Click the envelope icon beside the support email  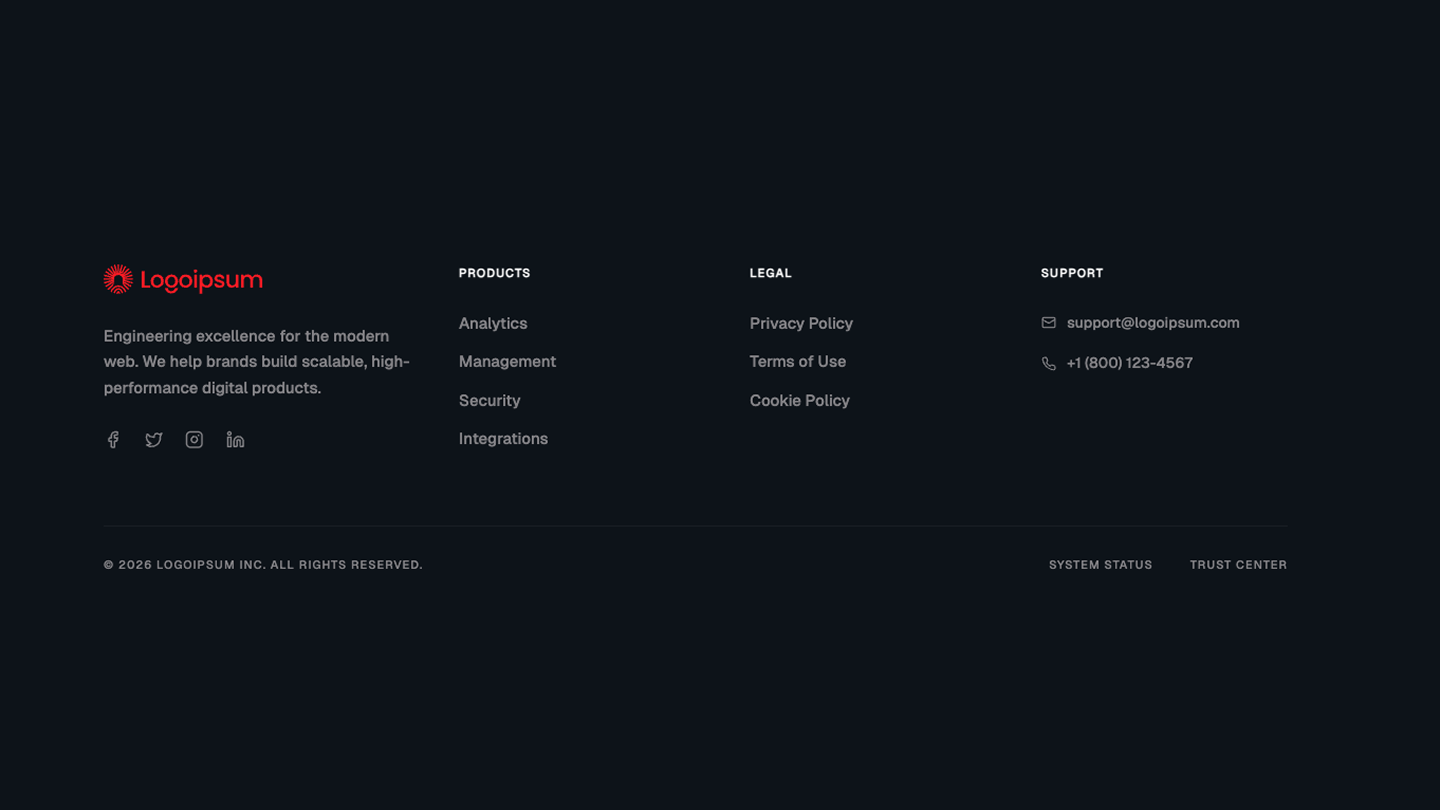pos(1048,322)
